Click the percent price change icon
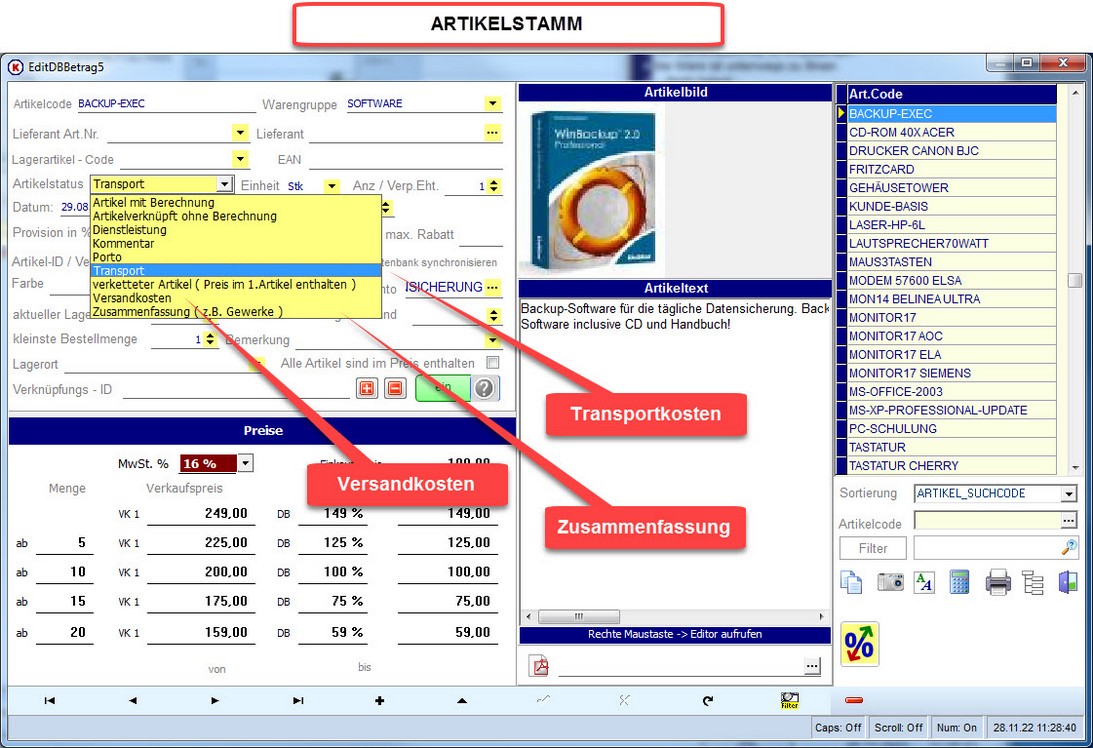Screen dimensions: 1093x748 pyautogui.click(x=859, y=643)
